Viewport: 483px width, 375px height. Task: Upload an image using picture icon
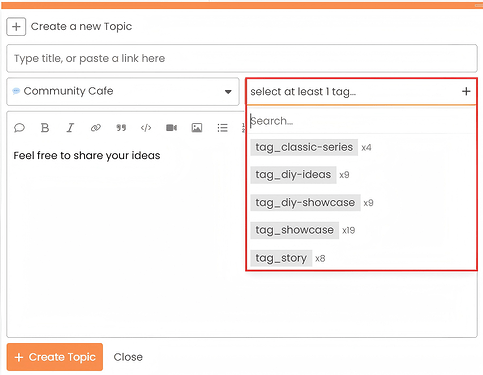[x=197, y=128]
